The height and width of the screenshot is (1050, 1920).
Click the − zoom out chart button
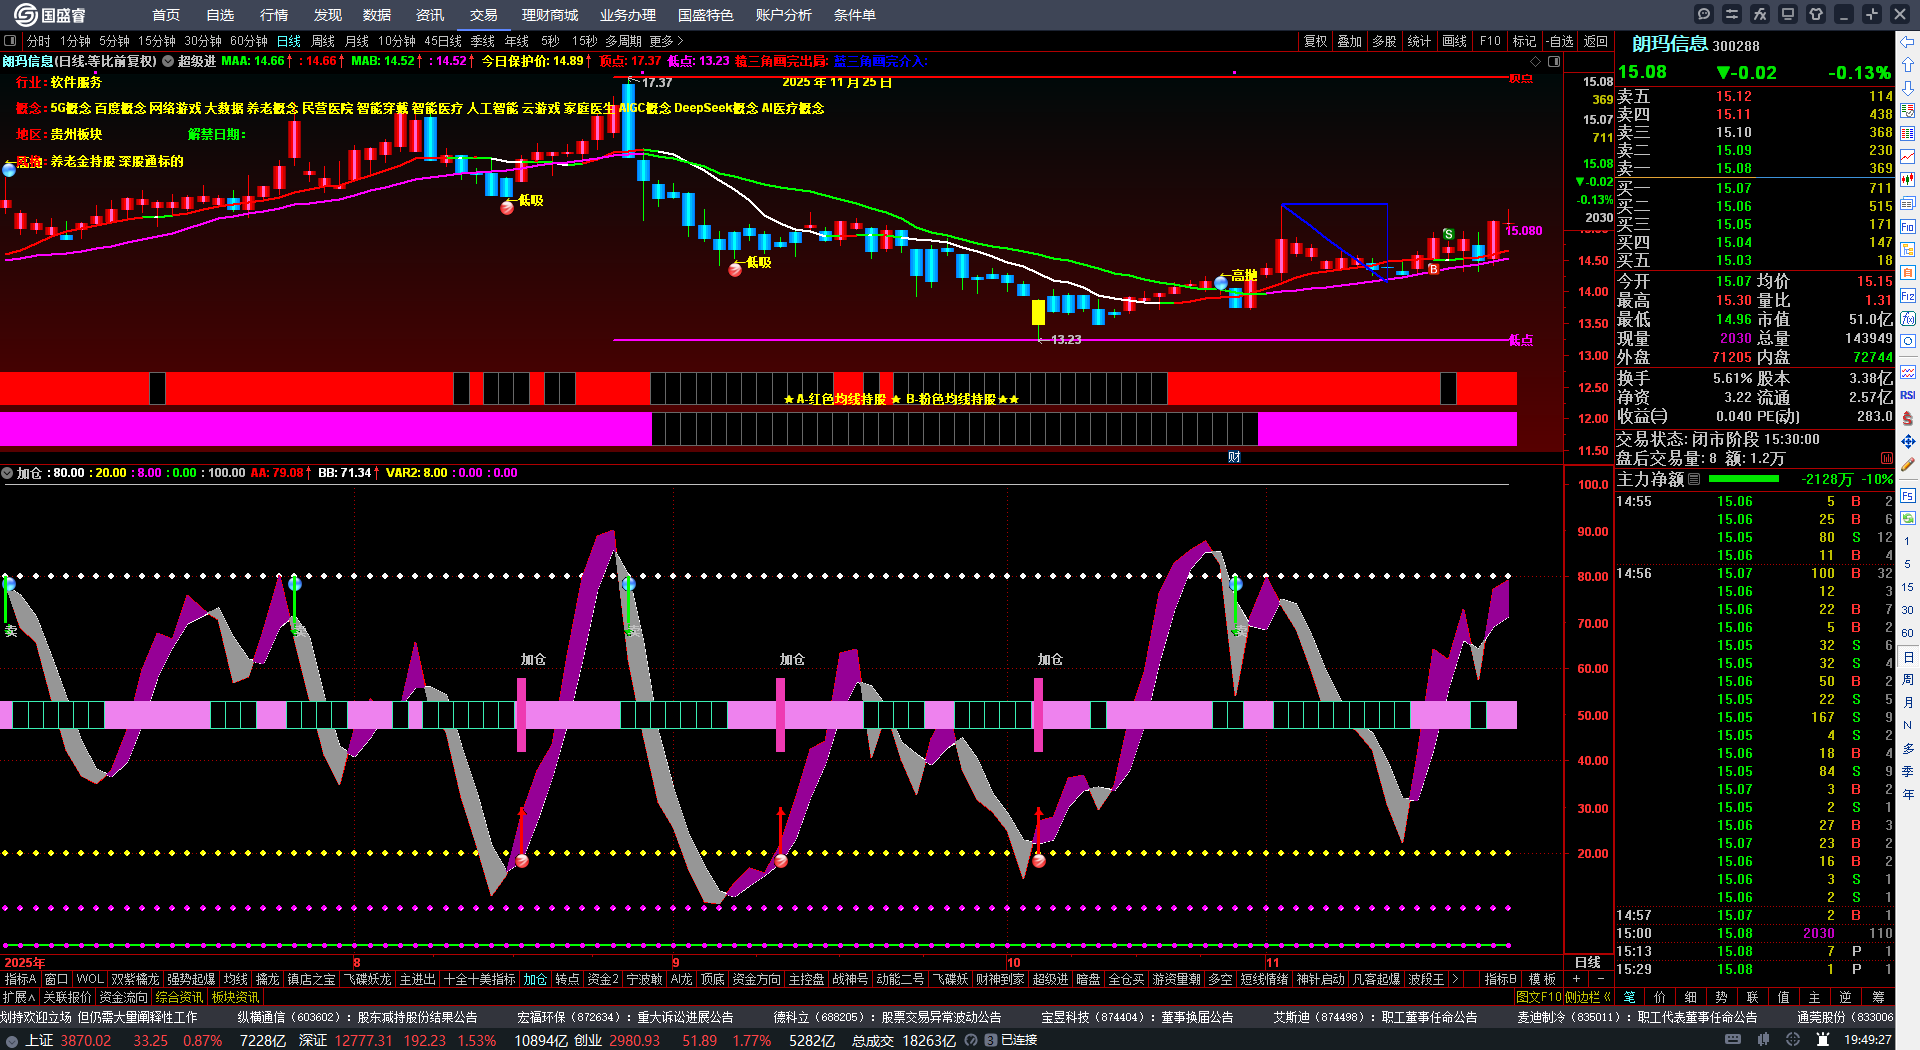point(1600,979)
